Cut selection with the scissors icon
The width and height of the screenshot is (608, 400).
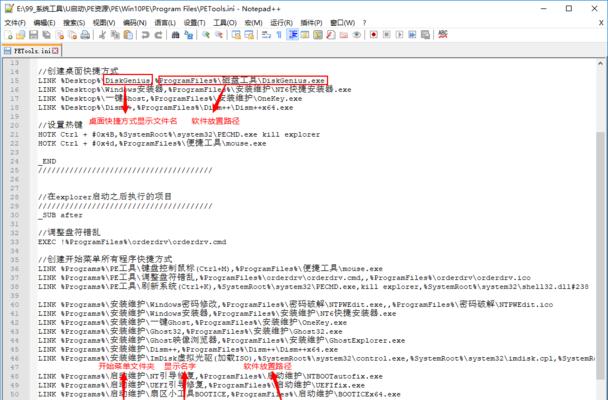tap(102, 35)
